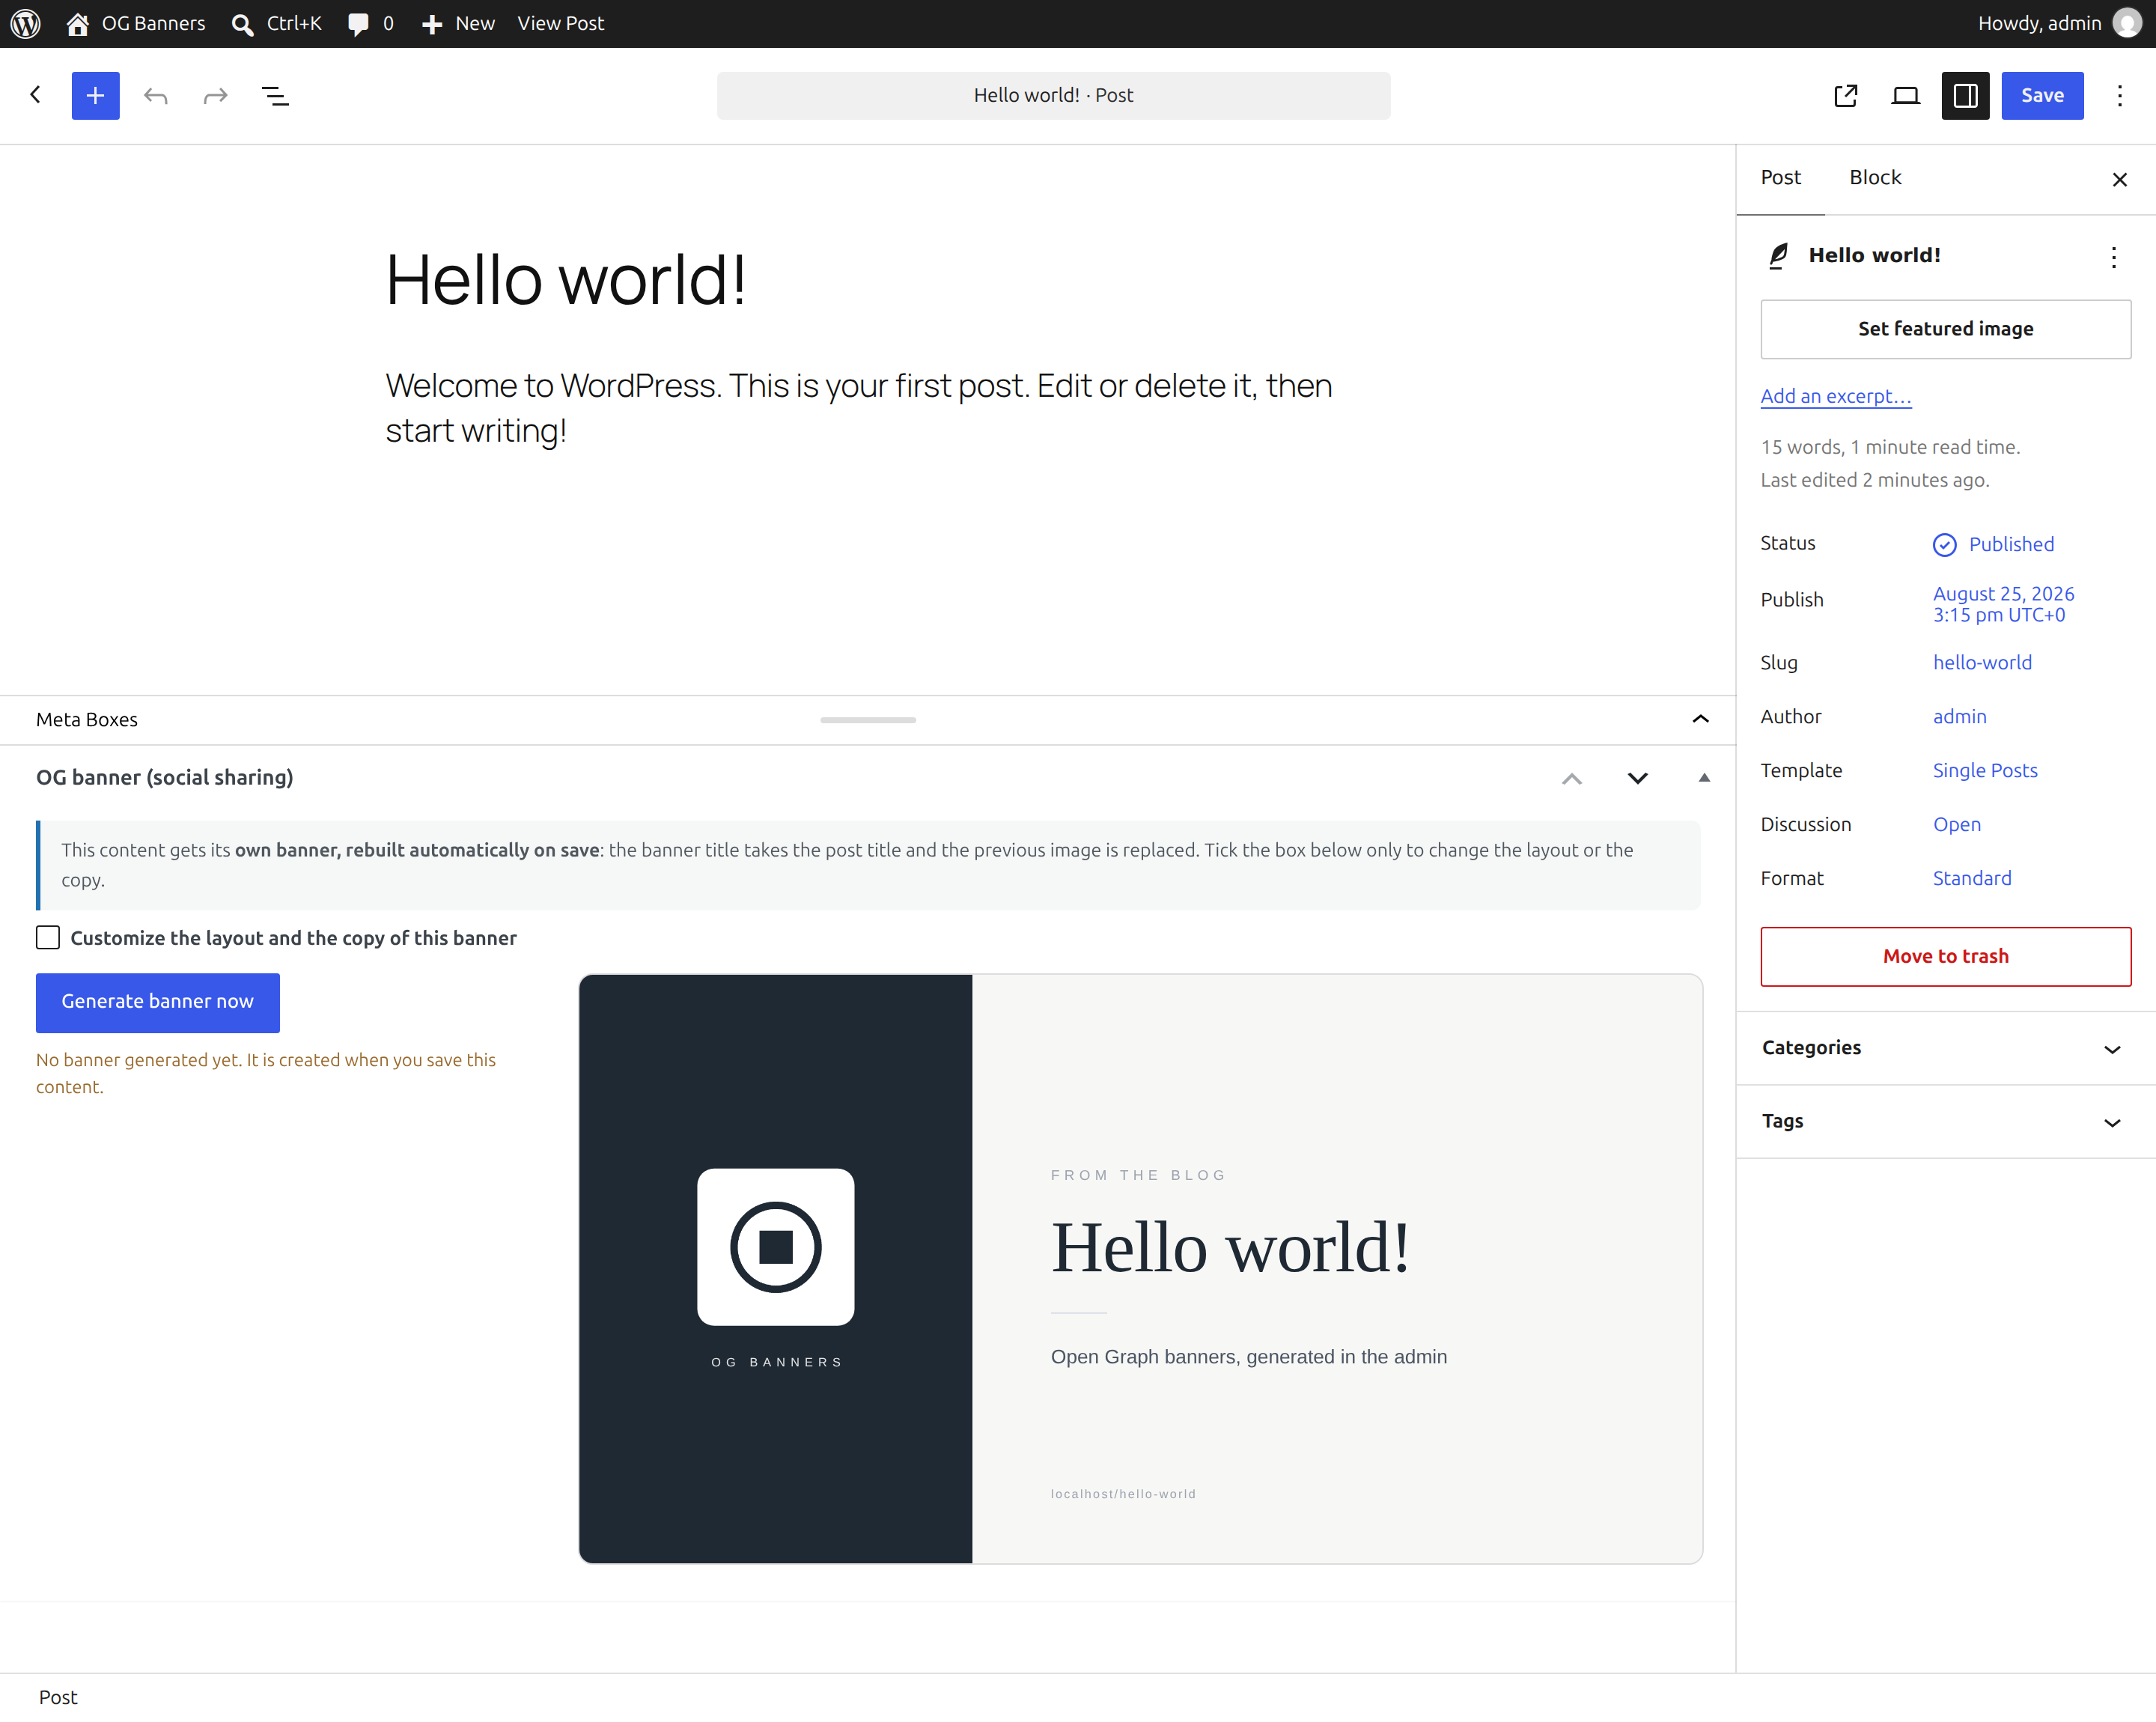Open comments bubble in admin bar

370,23
